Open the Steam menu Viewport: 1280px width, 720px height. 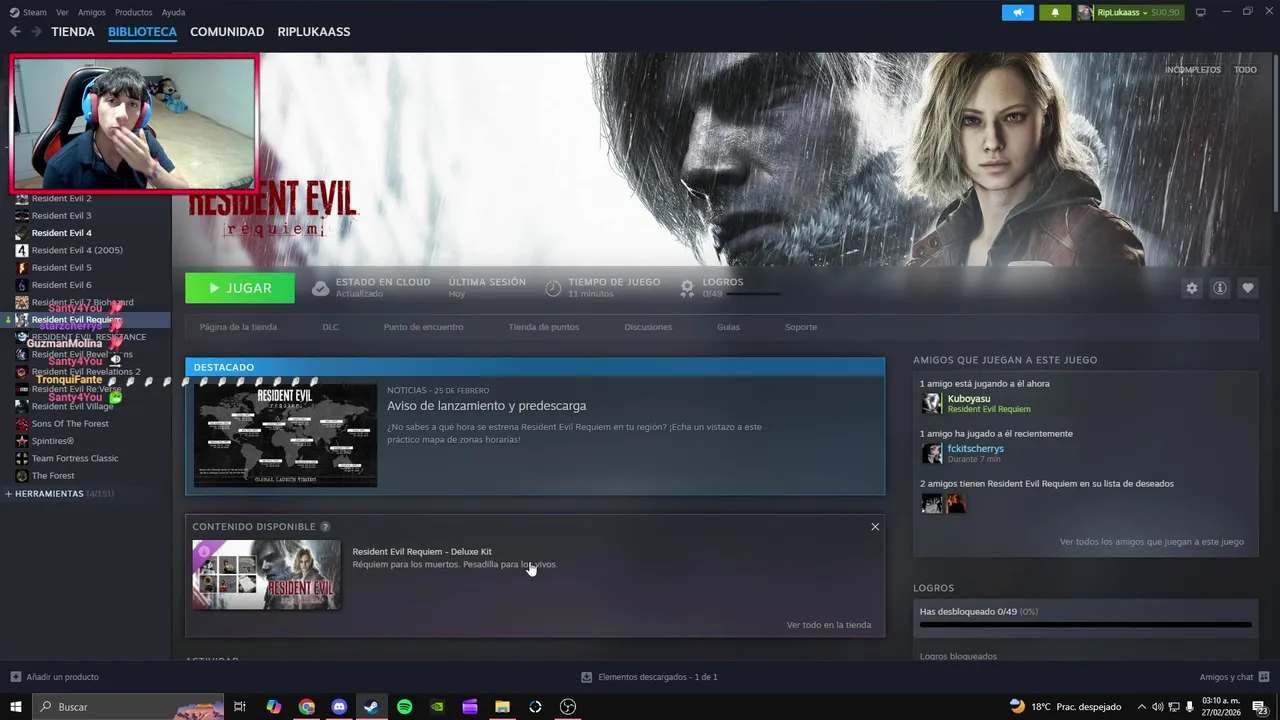(28, 12)
